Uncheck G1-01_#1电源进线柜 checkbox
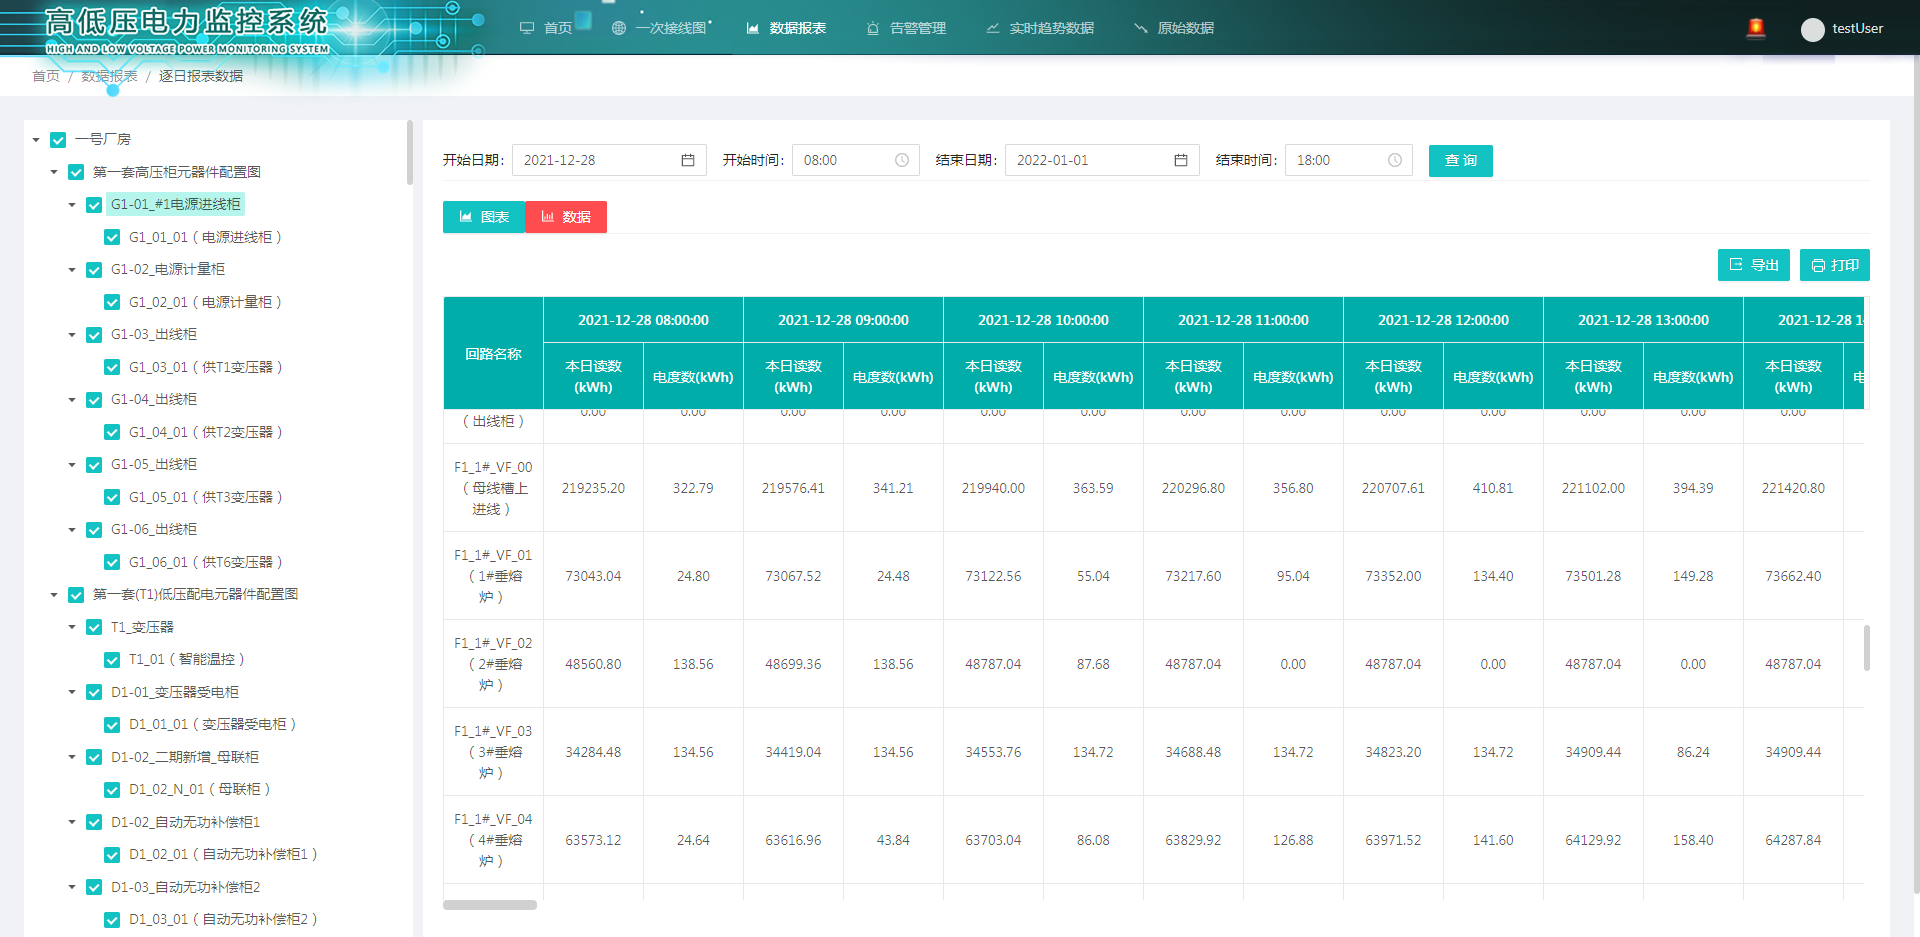This screenshot has width=1920, height=937. (94, 205)
